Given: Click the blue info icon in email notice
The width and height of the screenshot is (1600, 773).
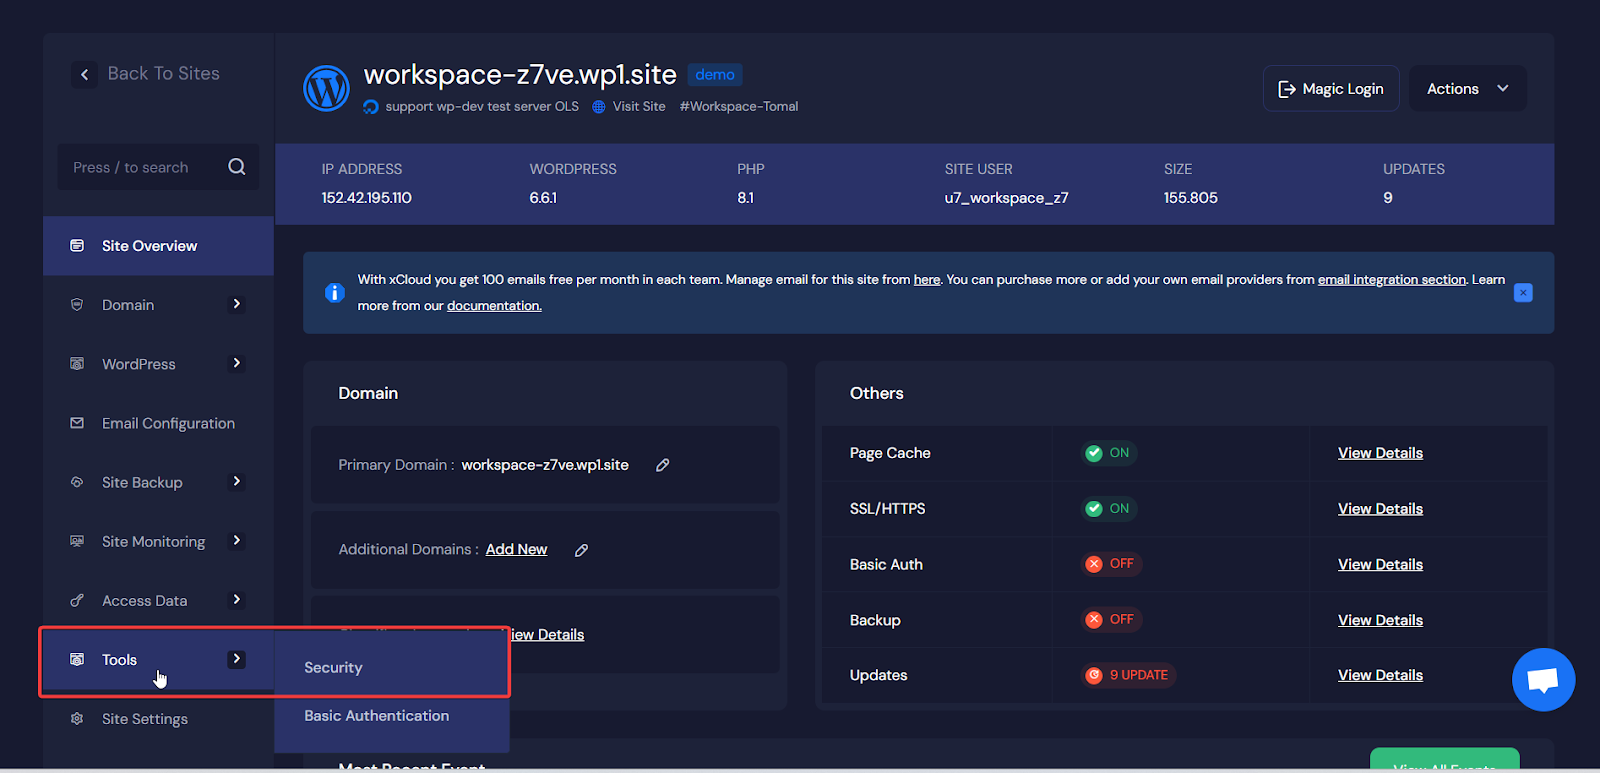Looking at the screenshot, I should 335,293.
